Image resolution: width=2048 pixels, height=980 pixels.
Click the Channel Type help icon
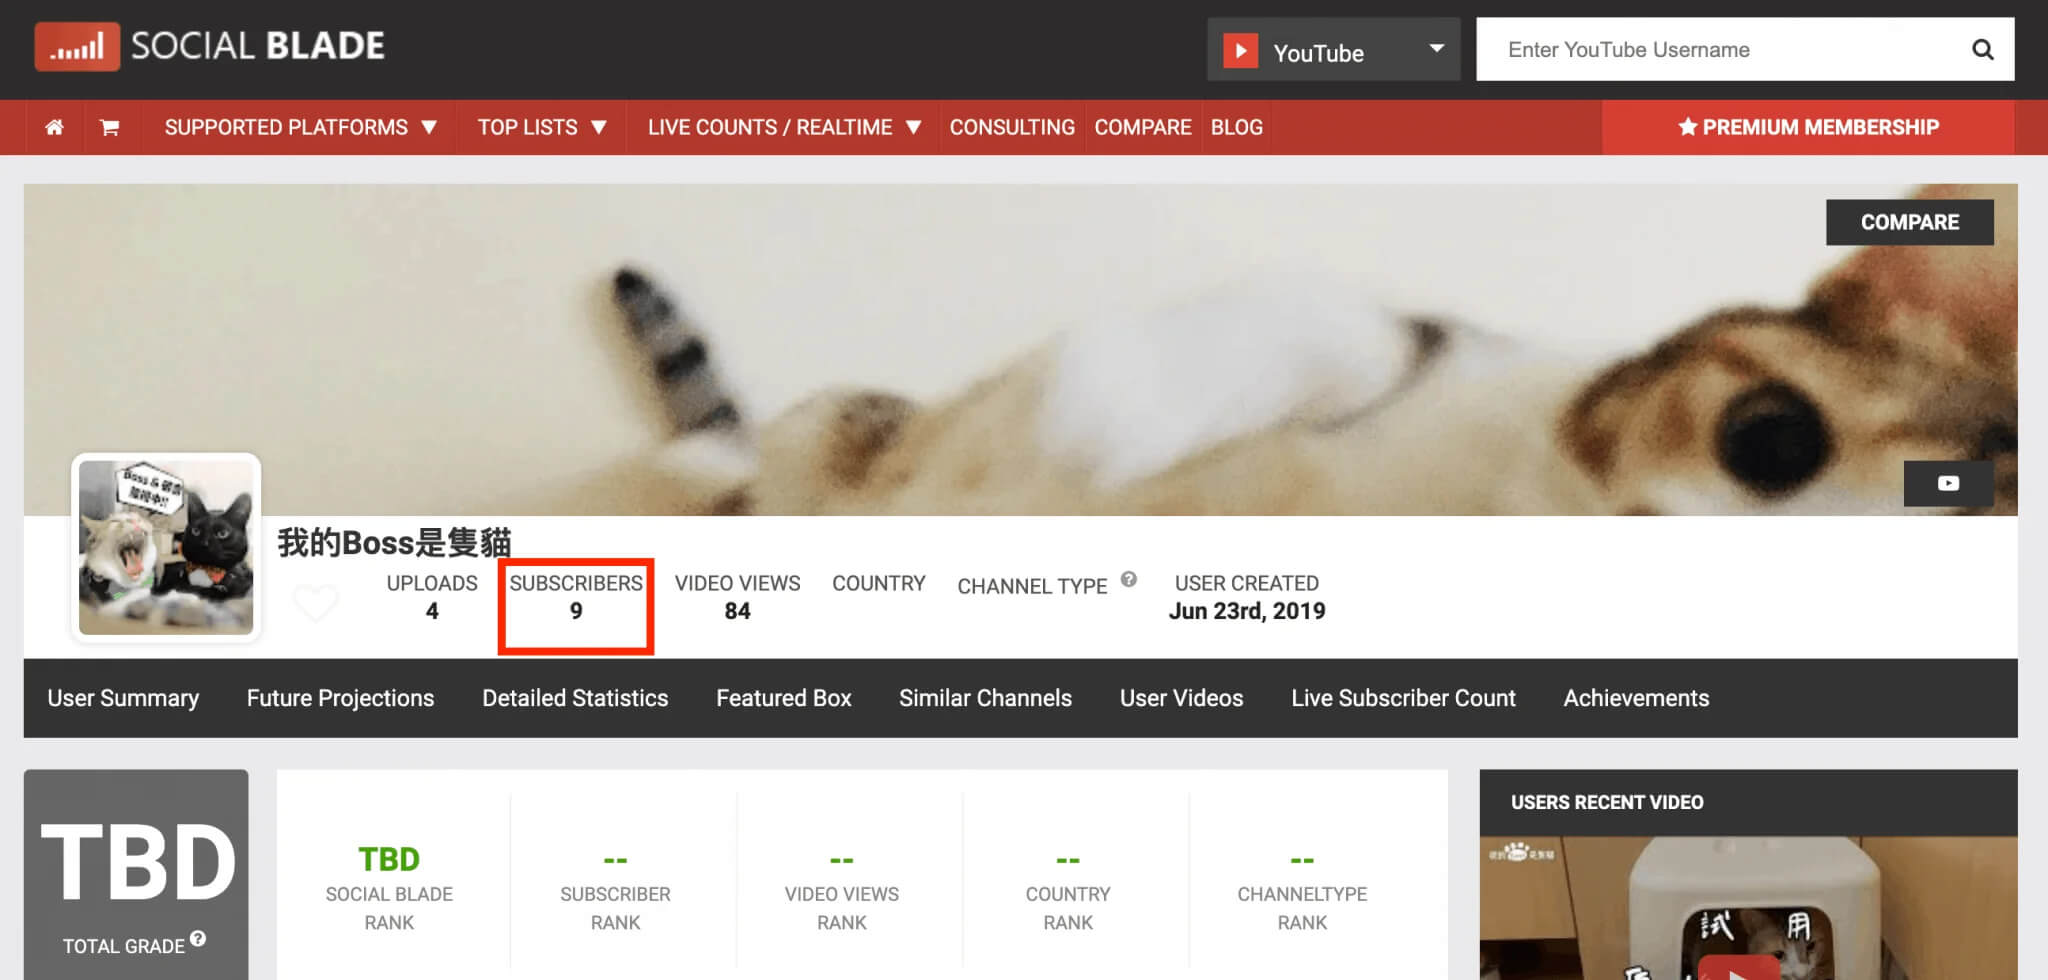1129,579
